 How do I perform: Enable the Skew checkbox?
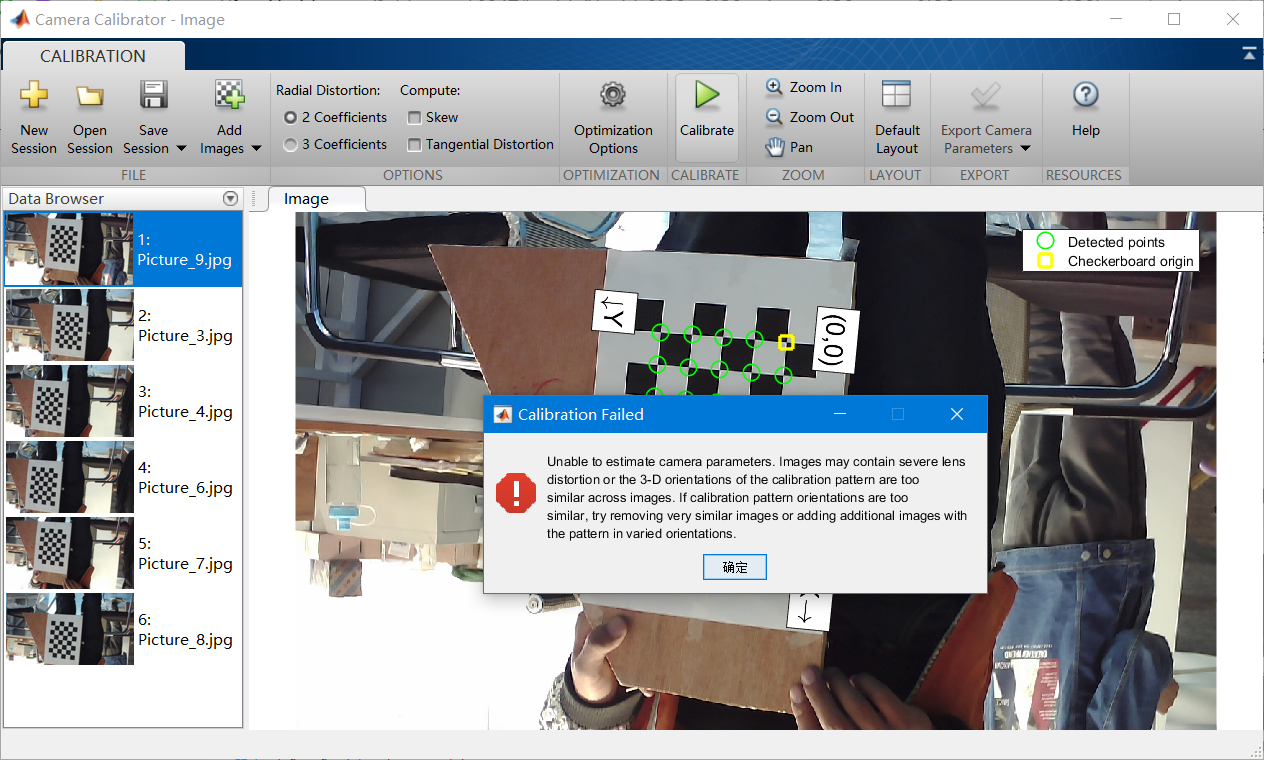(414, 117)
